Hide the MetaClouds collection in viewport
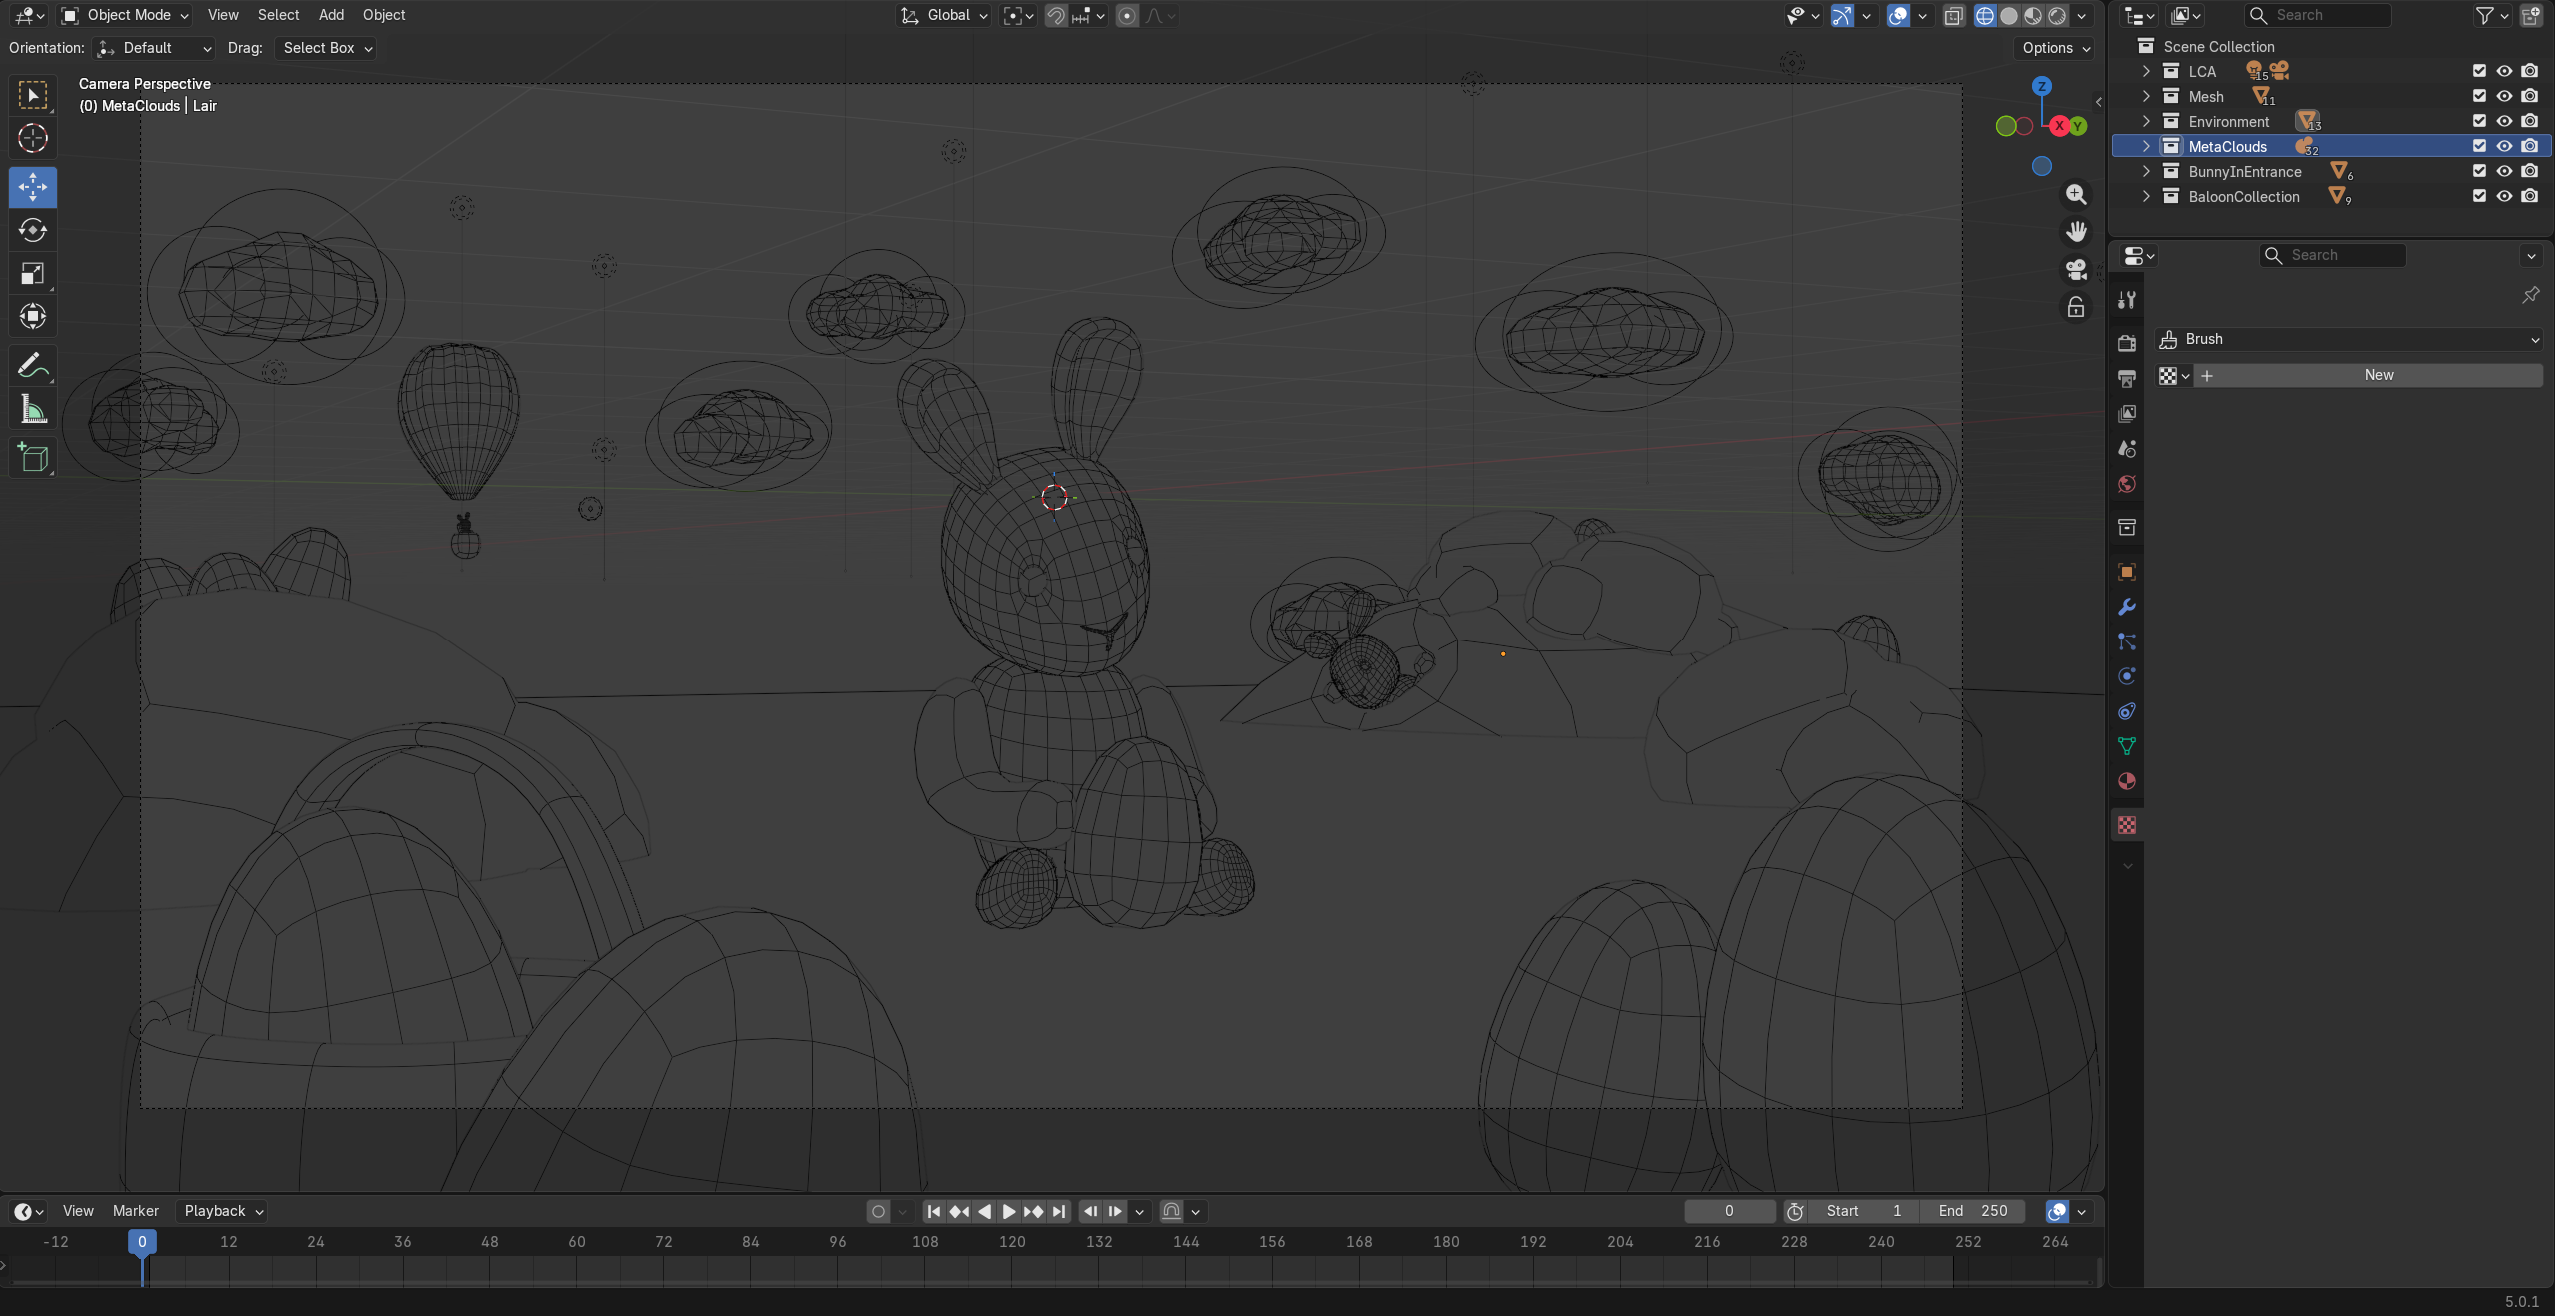The width and height of the screenshot is (2555, 1316). (2504, 146)
